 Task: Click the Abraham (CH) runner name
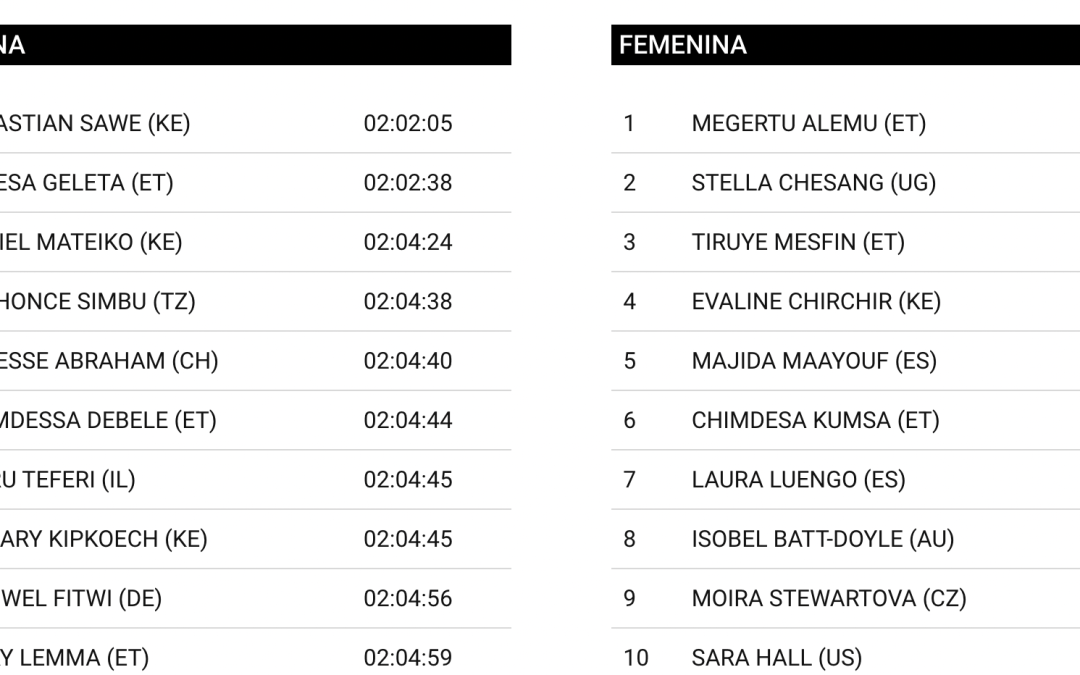108,361
